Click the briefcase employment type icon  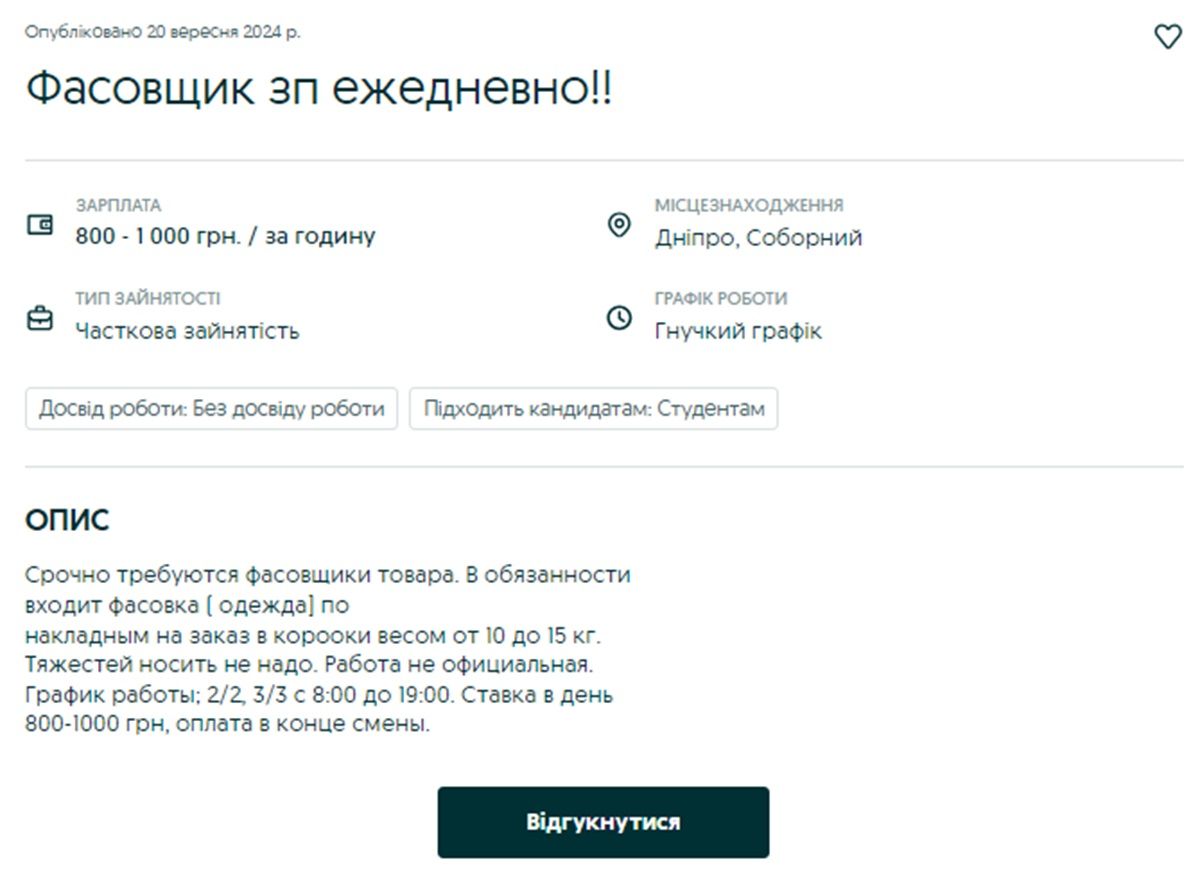39,319
